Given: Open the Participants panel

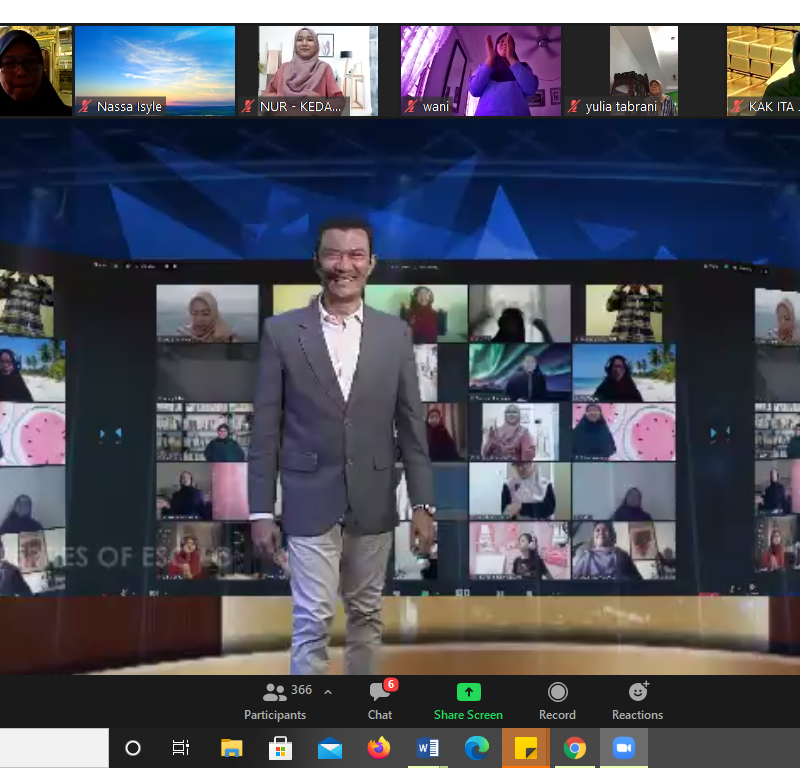Looking at the screenshot, I should click(275, 700).
